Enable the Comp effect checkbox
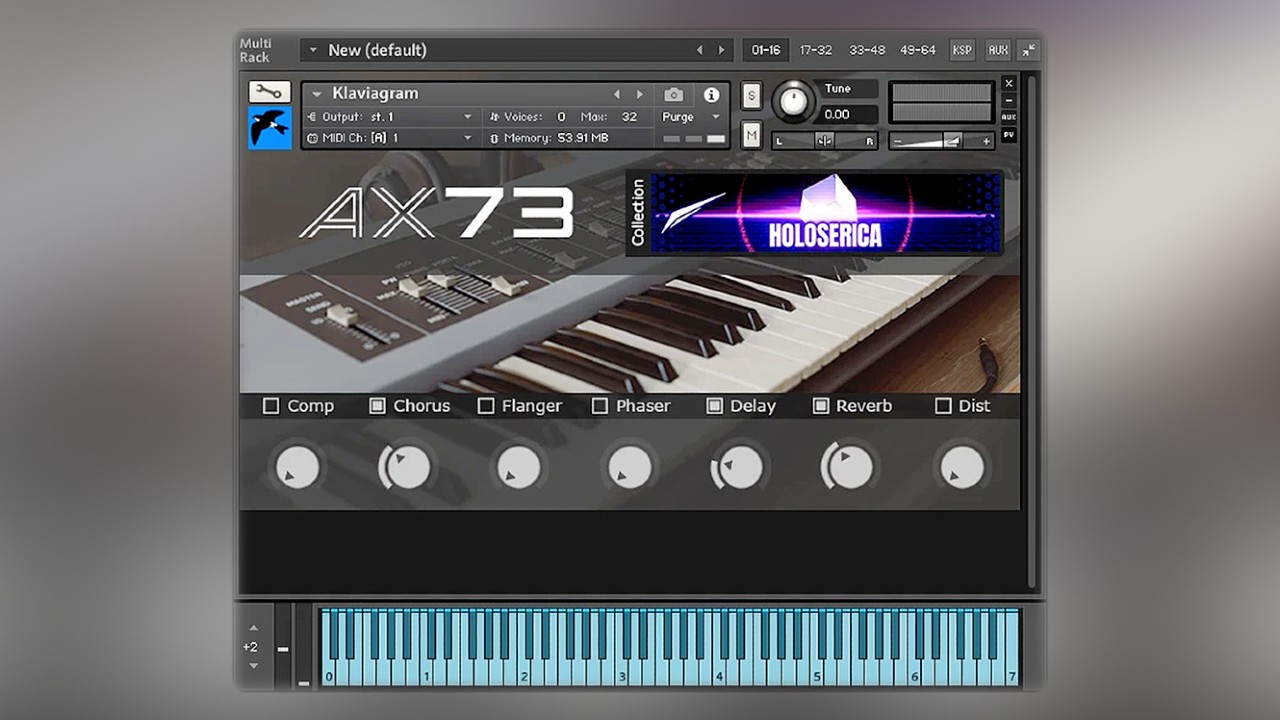Viewport: 1280px width, 720px height. click(x=271, y=406)
